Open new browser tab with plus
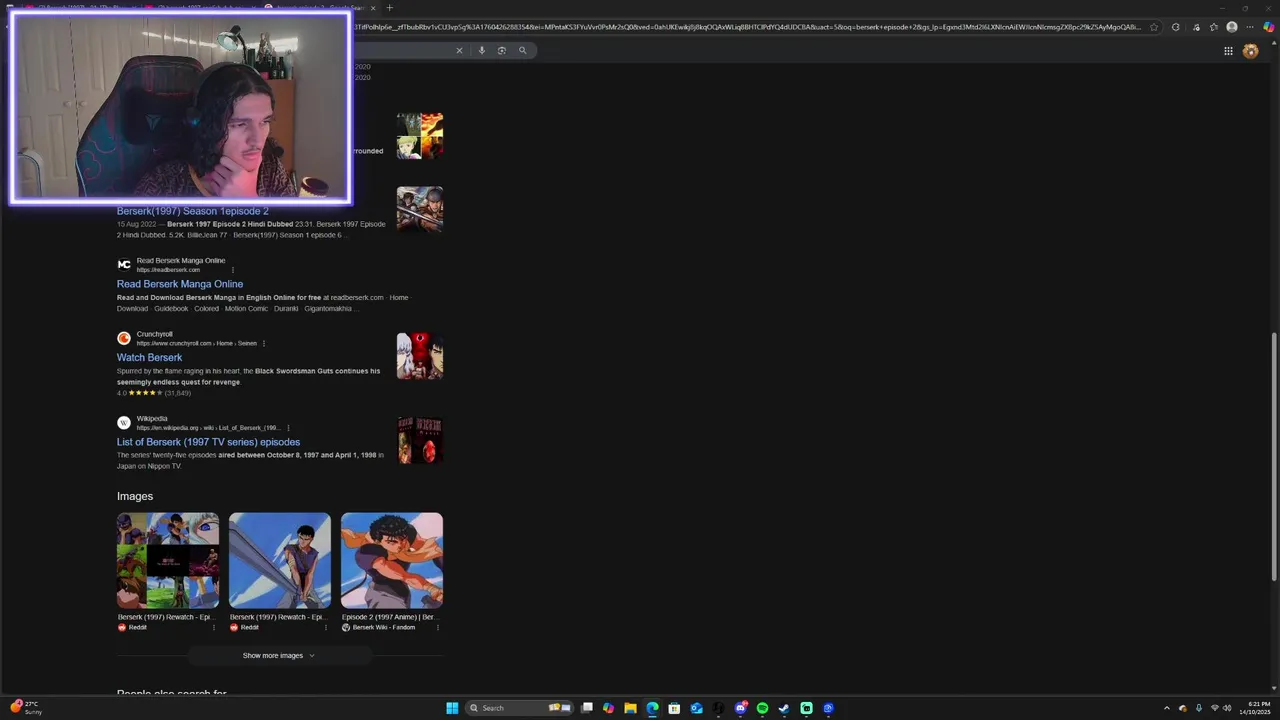The height and width of the screenshot is (720, 1280). (389, 8)
